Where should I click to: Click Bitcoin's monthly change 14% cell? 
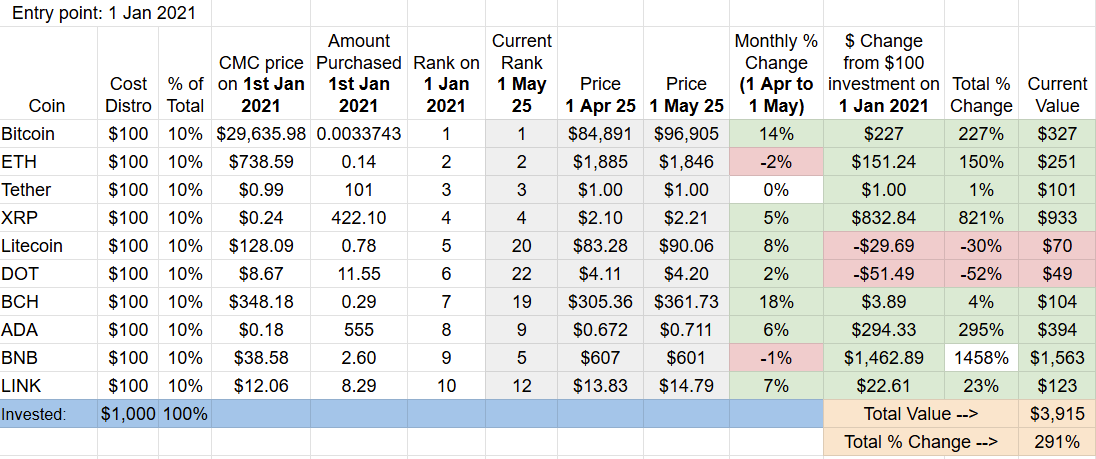(x=777, y=133)
